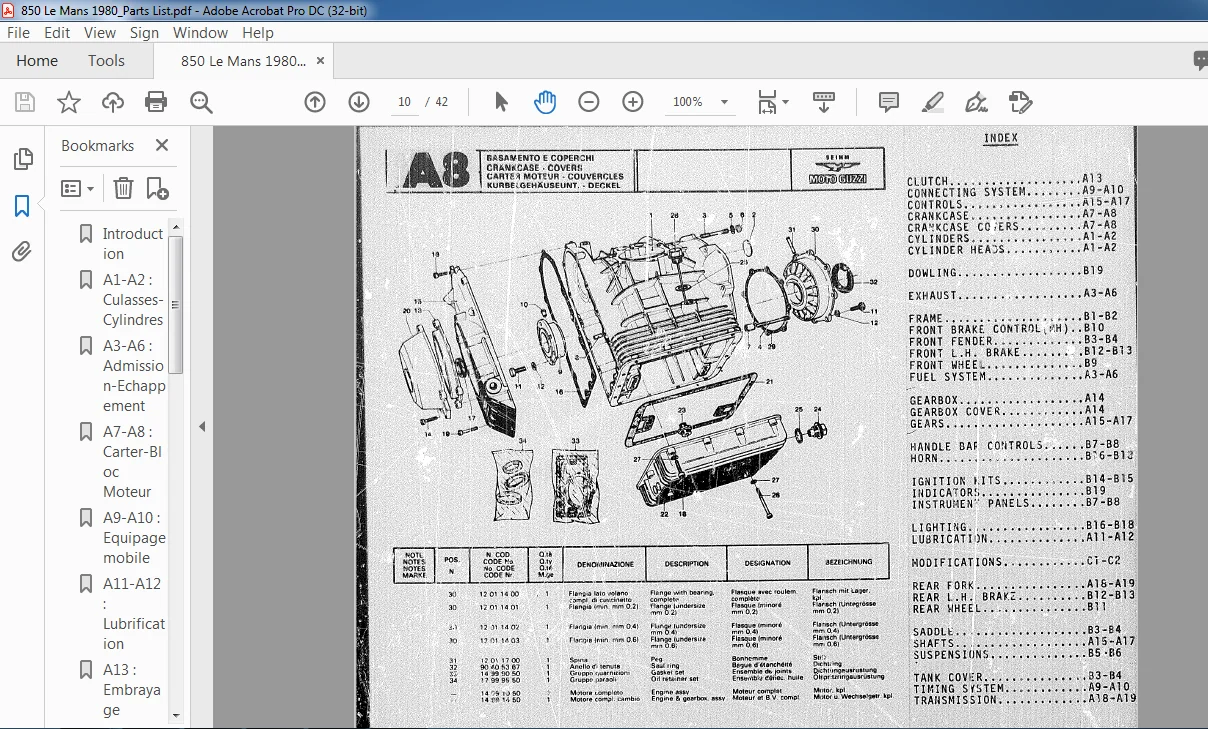Viewport: 1208px width, 729px height.
Task: Select the 850 Le Mans 1980 document tab
Action: (244, 61)
